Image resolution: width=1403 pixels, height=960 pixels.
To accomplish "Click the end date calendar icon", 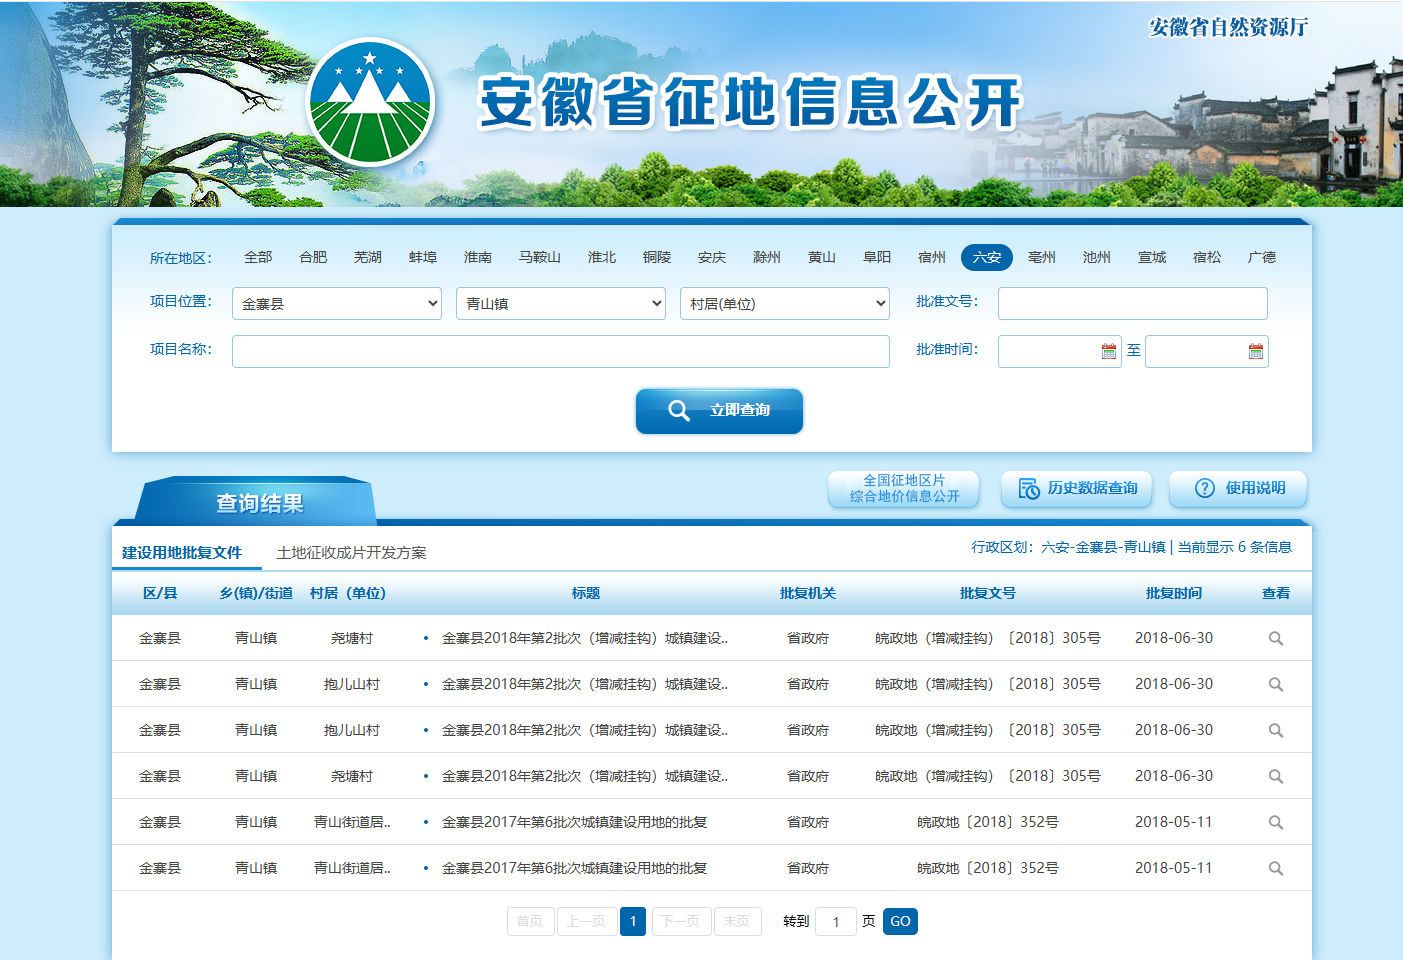I will point(1255,351).
